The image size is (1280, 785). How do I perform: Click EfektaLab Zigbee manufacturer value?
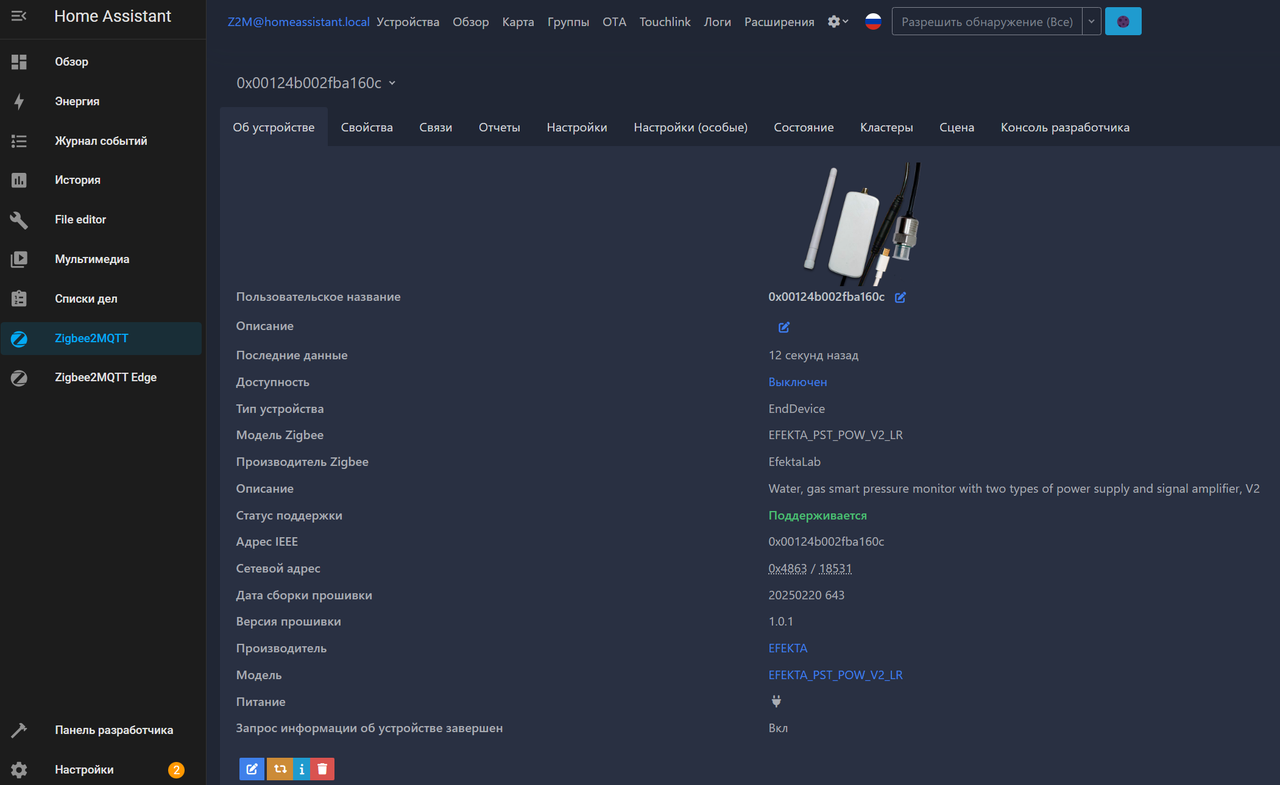(795, 462)
